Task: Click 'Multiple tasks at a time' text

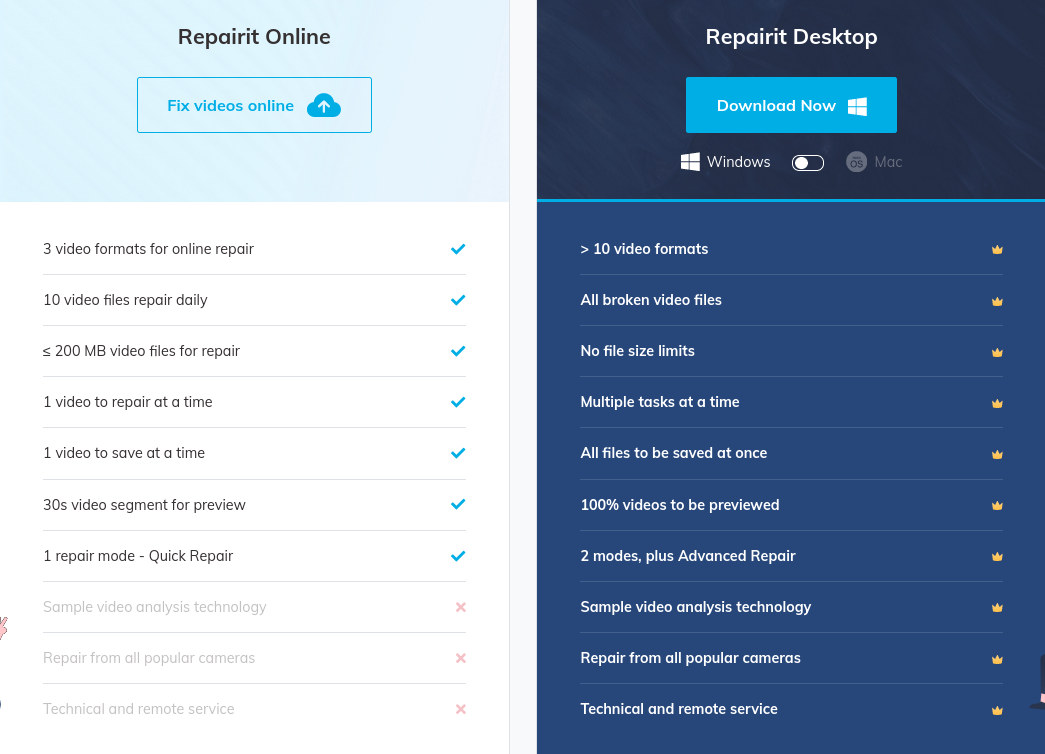Action: click(x=660, y=402)
